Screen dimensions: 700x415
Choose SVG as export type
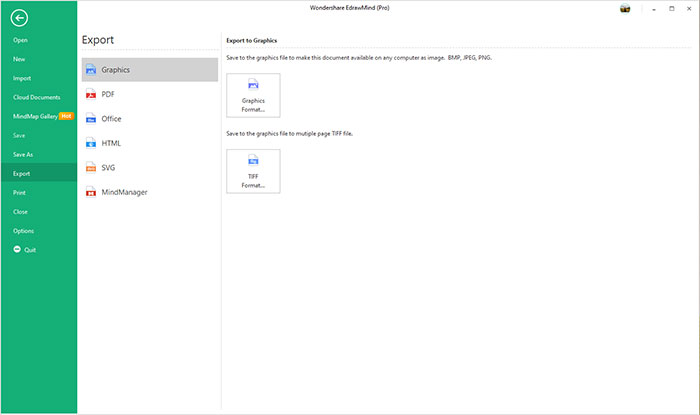[x=149, y=167]
